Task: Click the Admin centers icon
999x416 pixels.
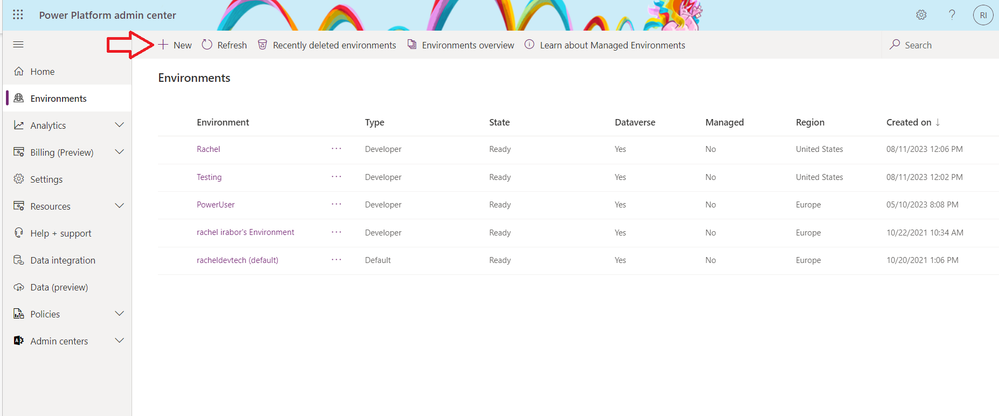Action: (x=19, y=341)
